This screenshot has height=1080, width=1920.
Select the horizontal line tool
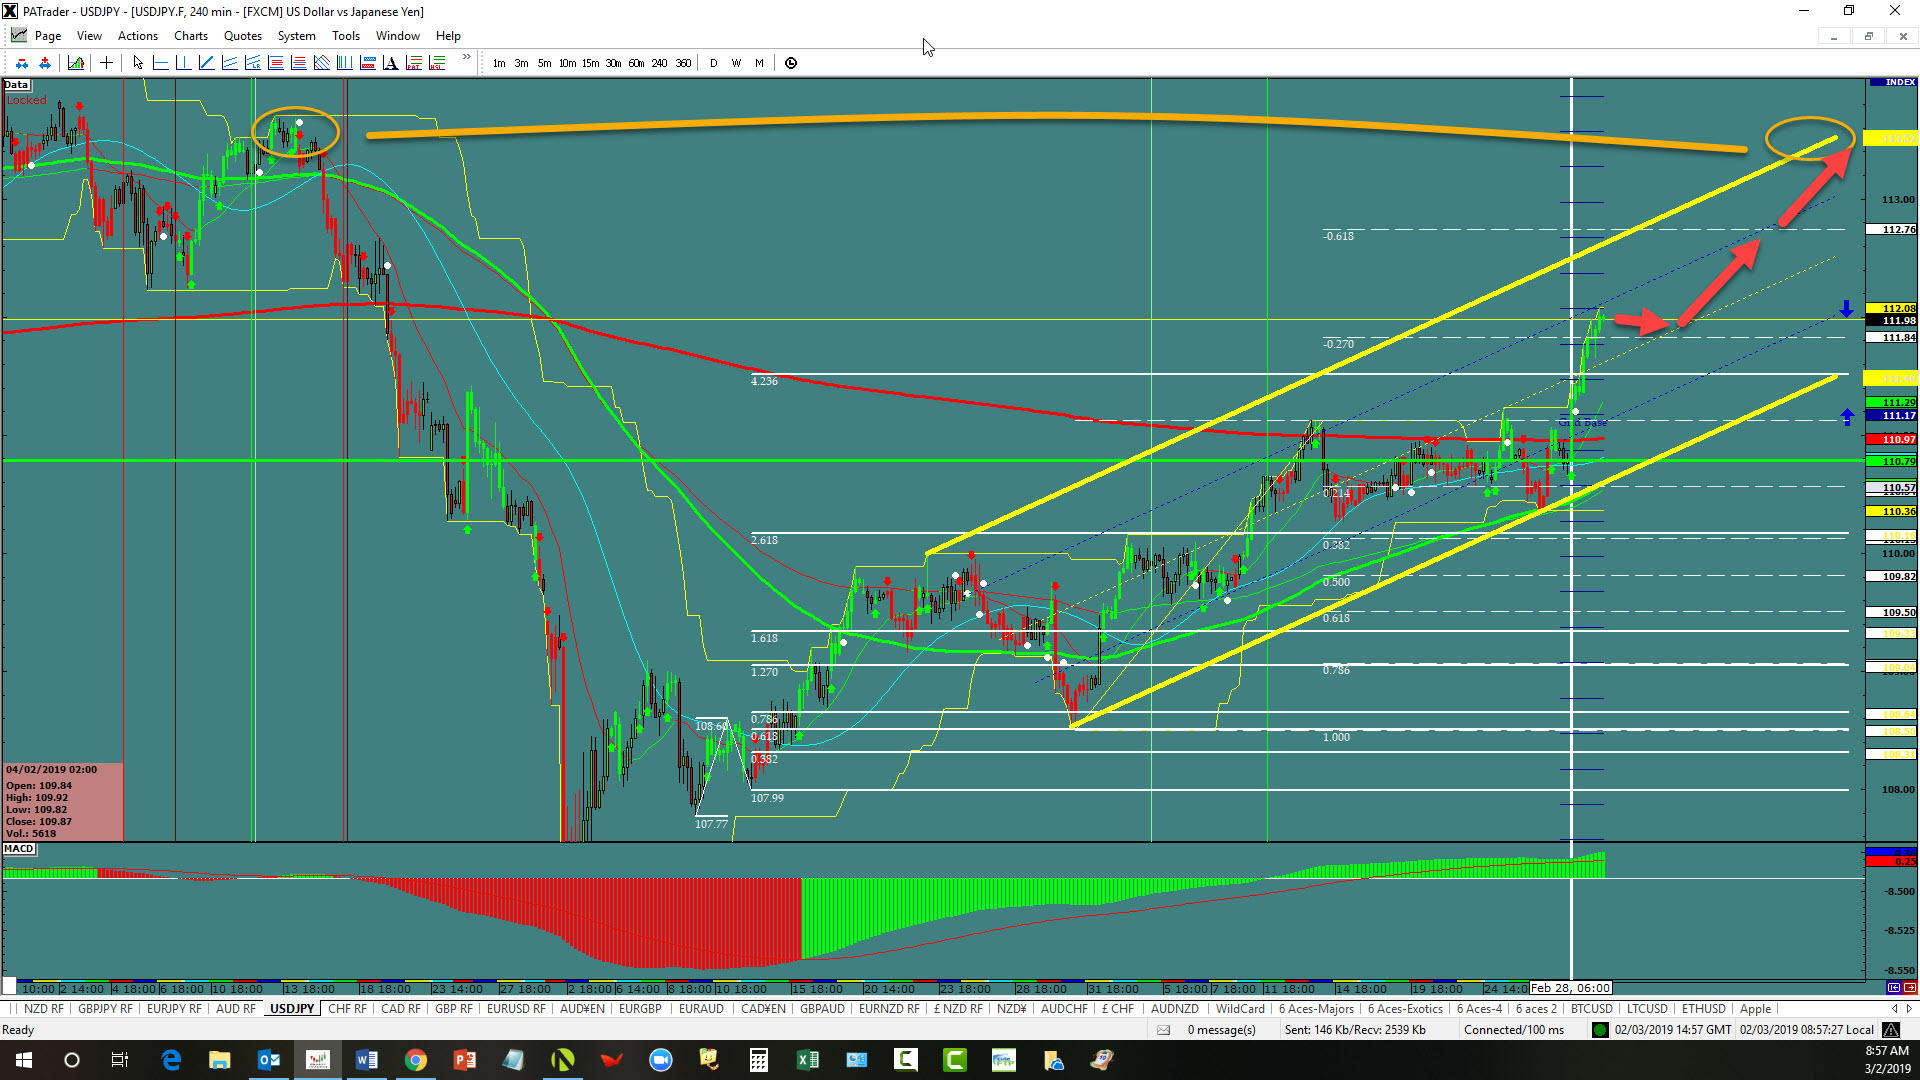coord(160,63)
